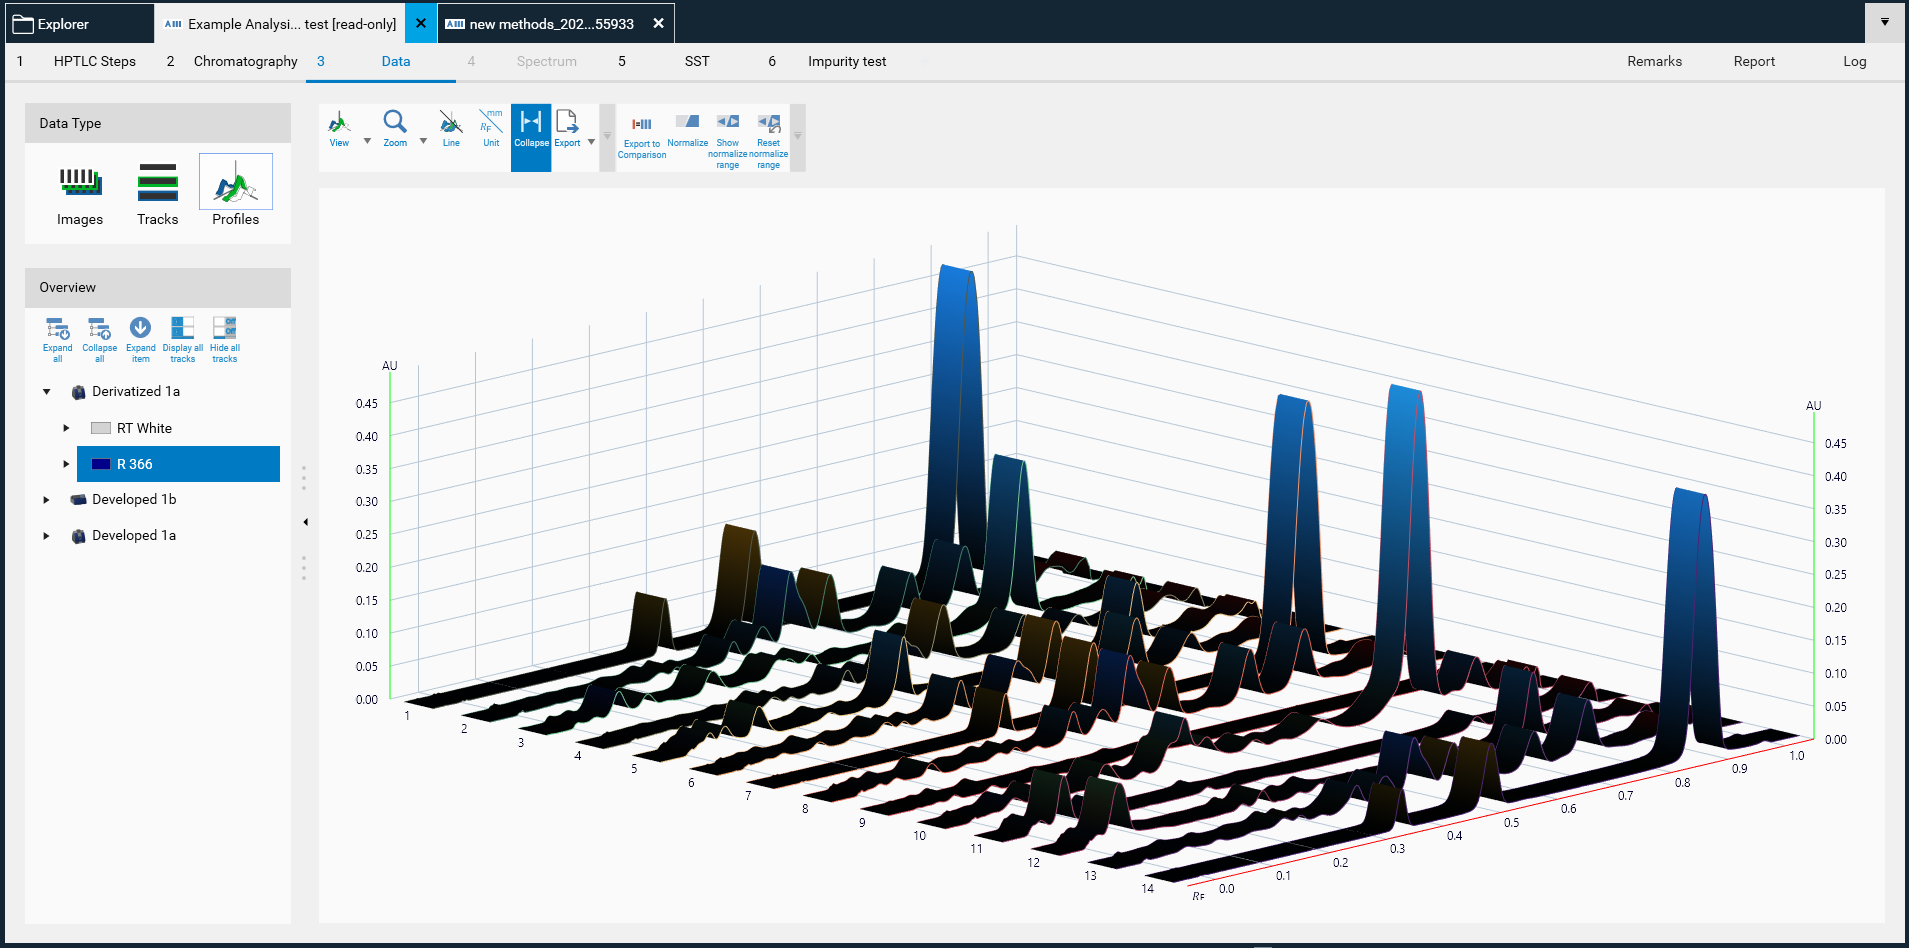Click the toolbar overflow arrow after Export

click(x=607, y=137)
